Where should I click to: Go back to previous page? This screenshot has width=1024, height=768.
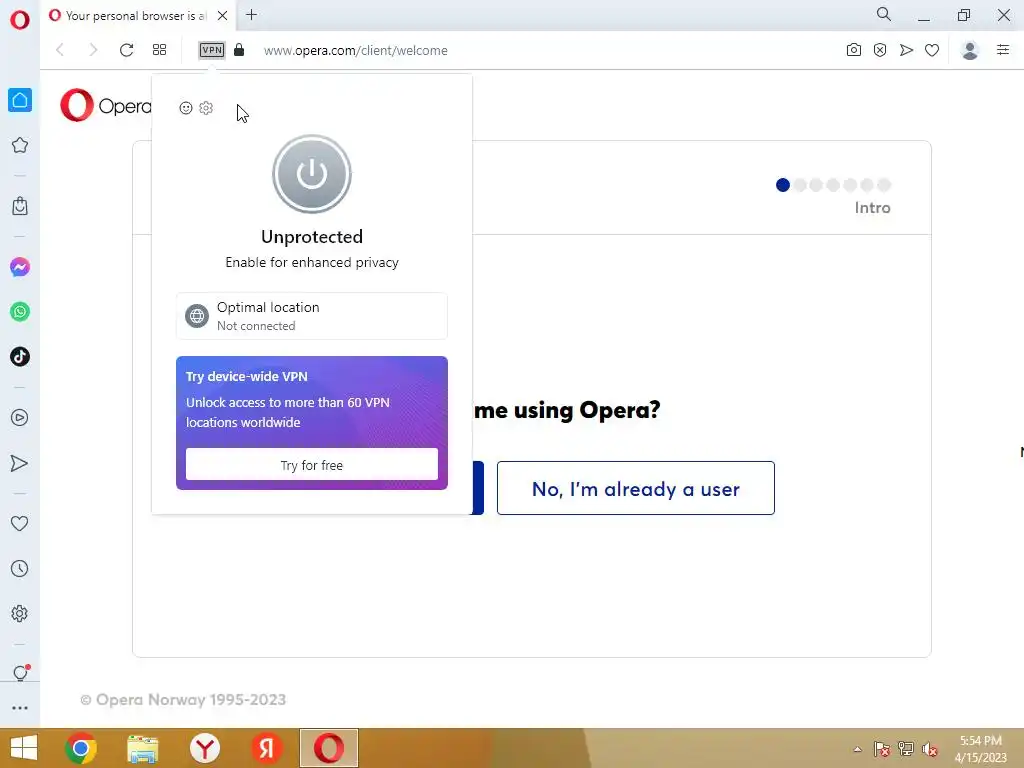tap(60, 50)
